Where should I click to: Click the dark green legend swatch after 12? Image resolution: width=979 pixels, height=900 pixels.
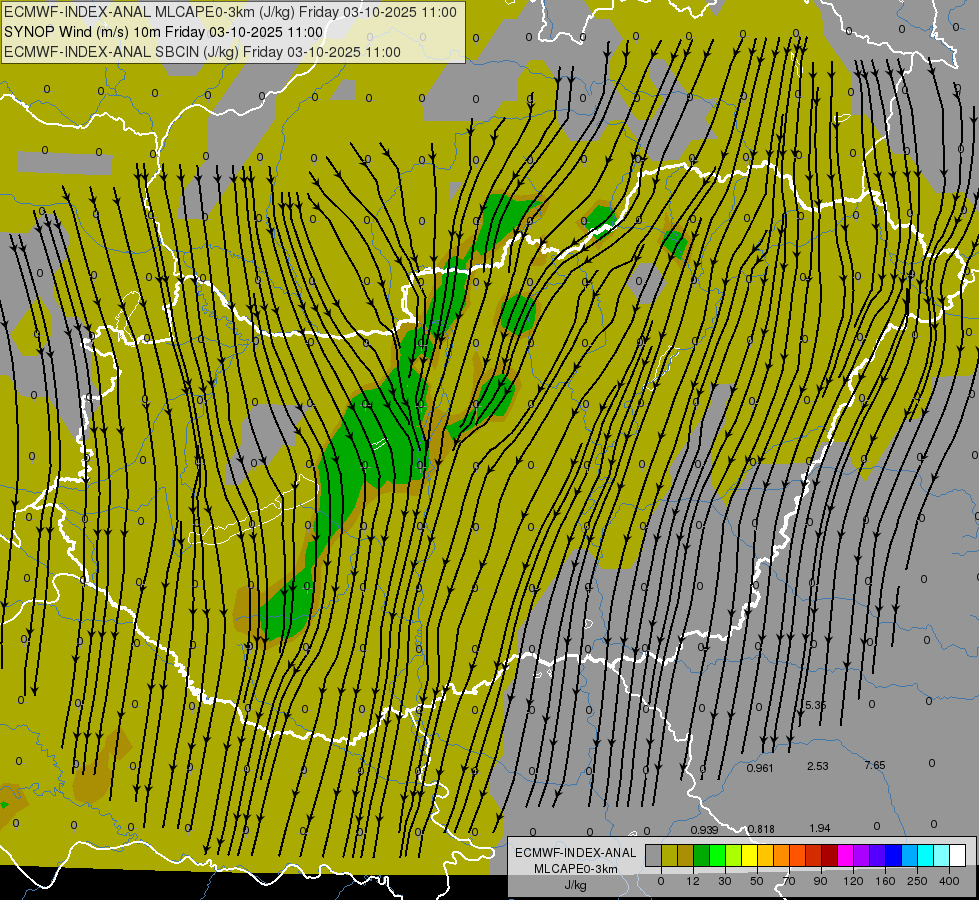(x=702, y=856)
